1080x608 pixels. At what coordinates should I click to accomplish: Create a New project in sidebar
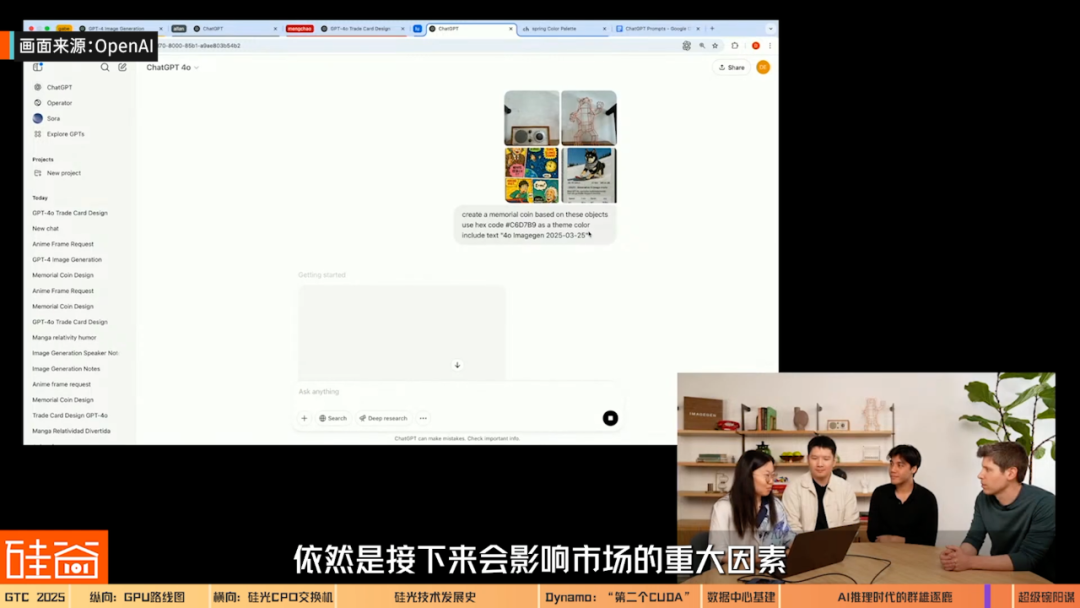(63, 174)
